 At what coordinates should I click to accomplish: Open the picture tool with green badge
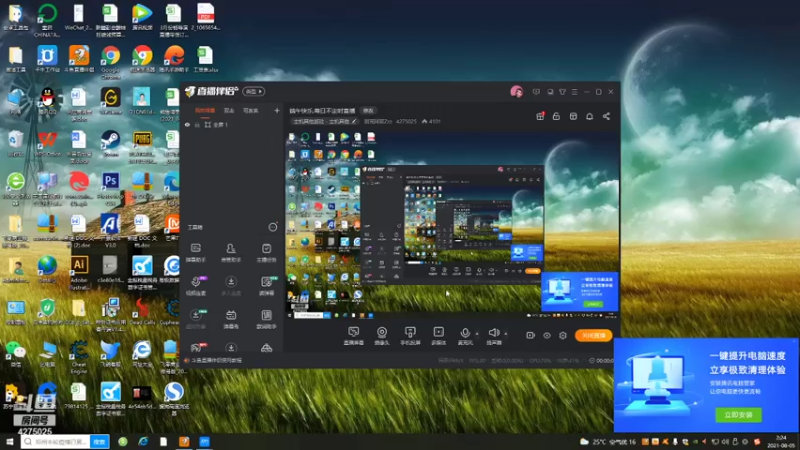pos(266,286)
